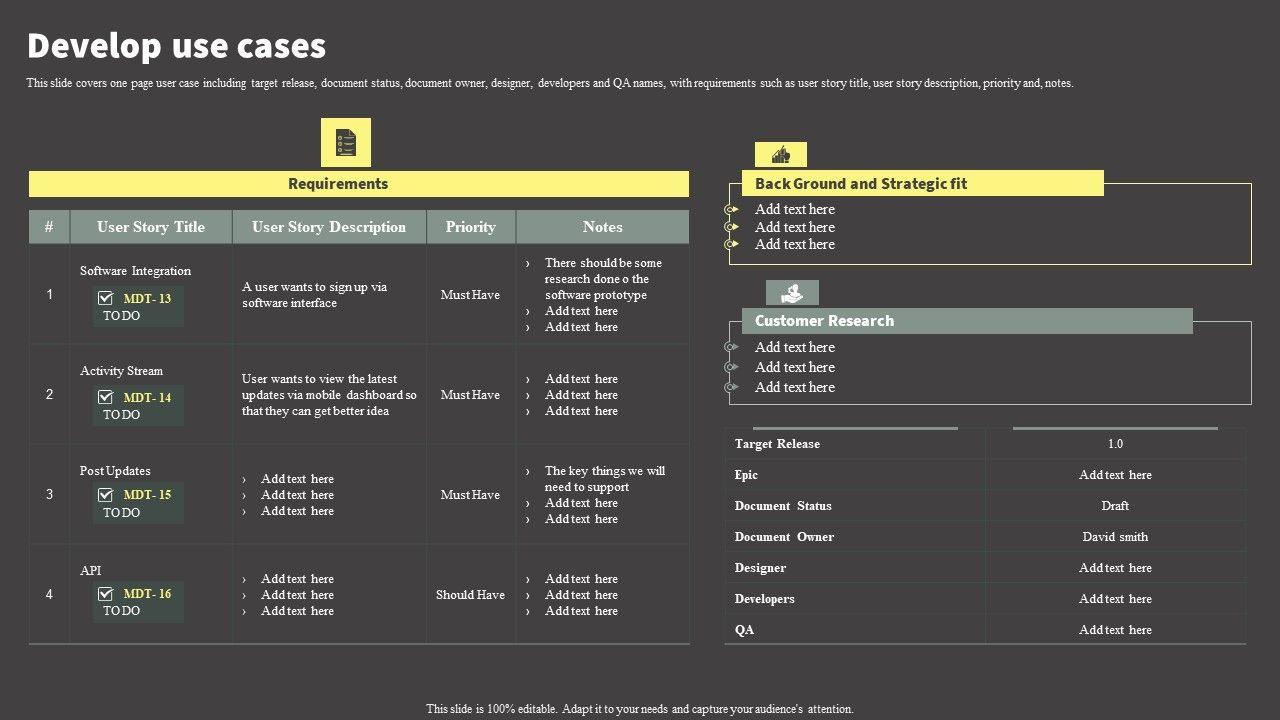Click "A user wants to sign up" description

[314, 295]
